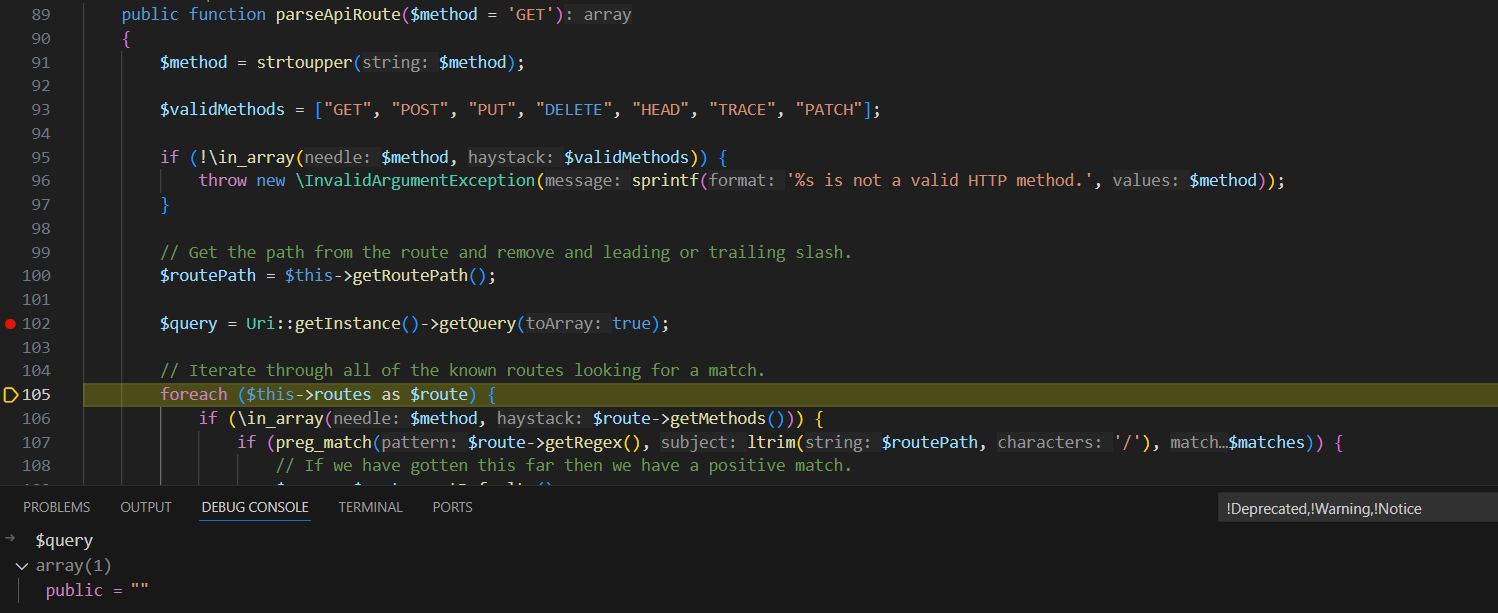Open the PROBLEMS panel tab
1498x613 pixels.
tap(56, 507)
